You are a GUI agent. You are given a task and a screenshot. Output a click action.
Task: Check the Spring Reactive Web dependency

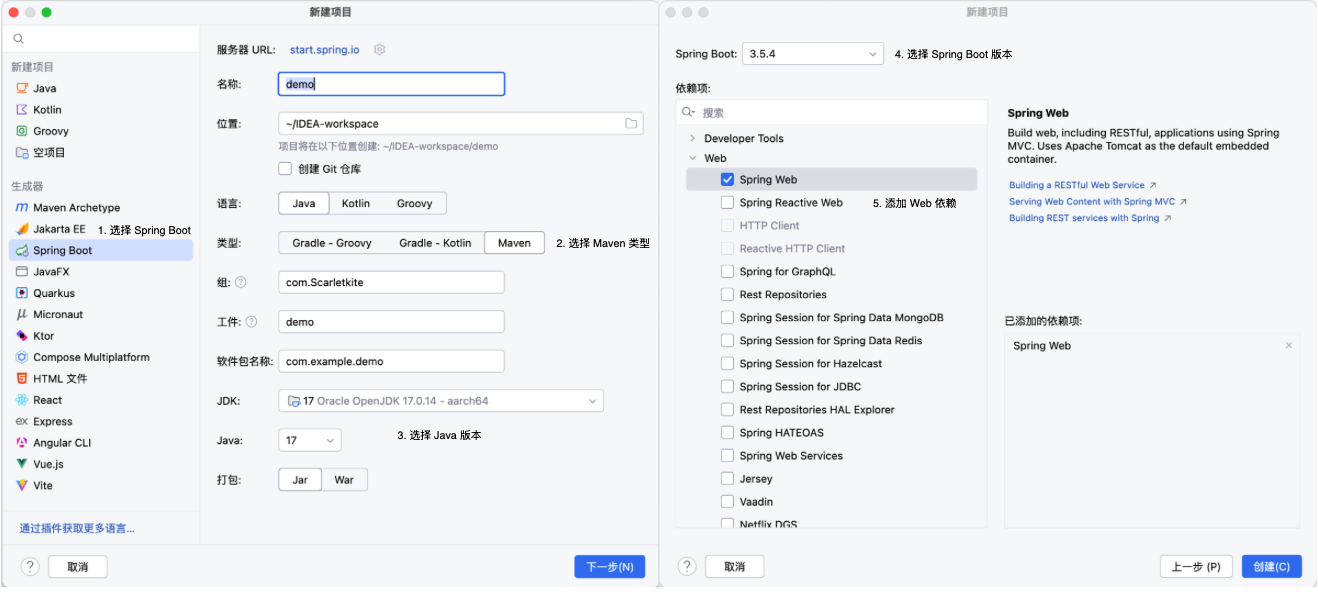point(727,203)
